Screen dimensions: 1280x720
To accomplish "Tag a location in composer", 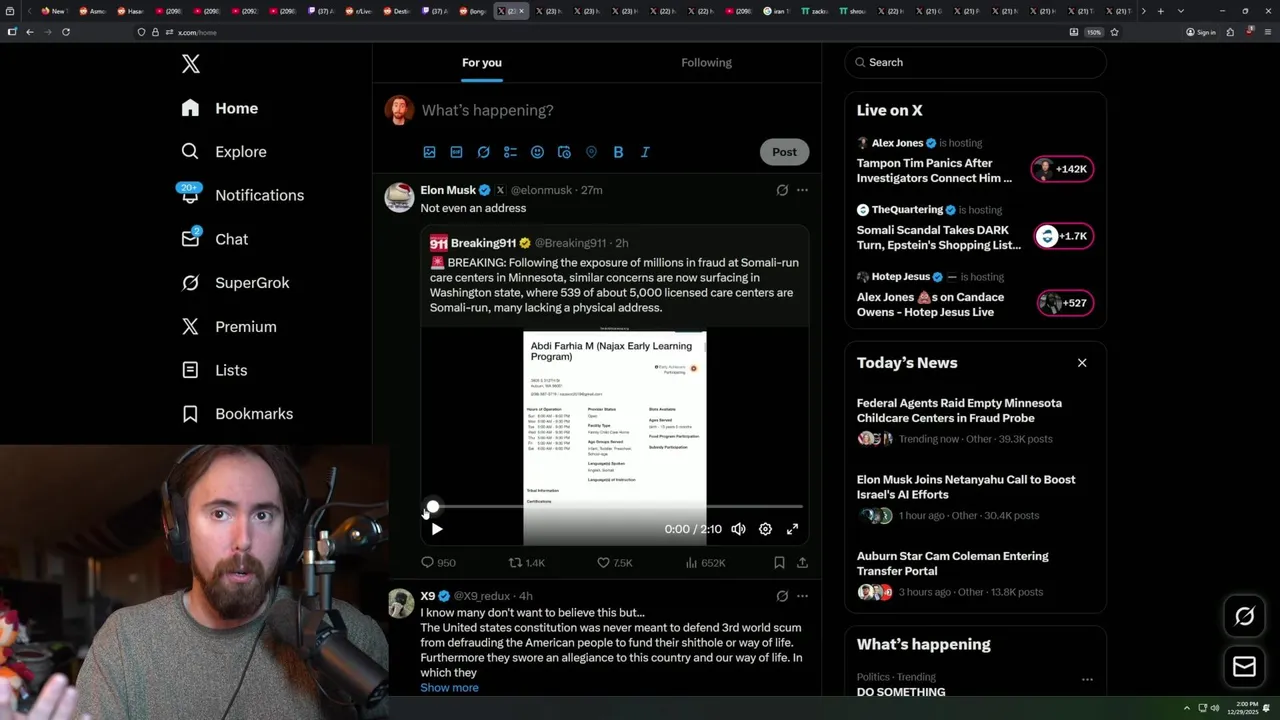I will pyautogui.click(x=591, y=152).
